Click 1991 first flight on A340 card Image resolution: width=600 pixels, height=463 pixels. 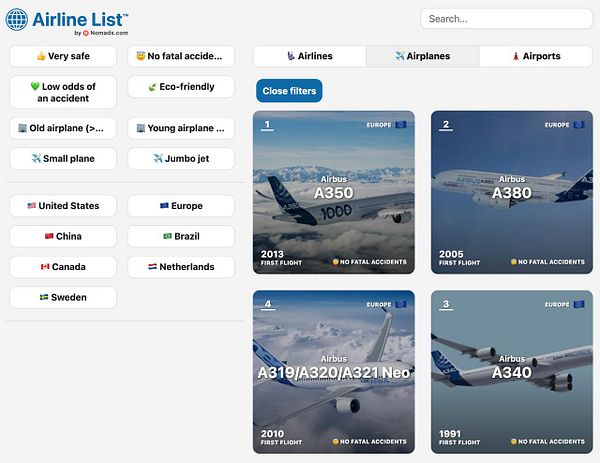pyautogui.click(x=459, y=437)
